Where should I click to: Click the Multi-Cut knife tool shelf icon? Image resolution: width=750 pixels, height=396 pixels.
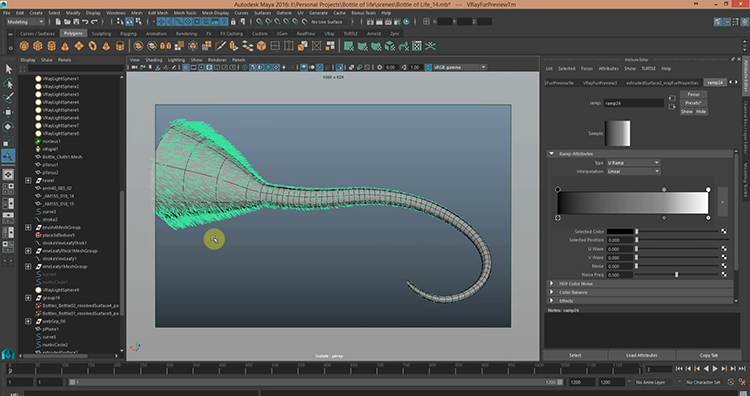pos(220,46)
